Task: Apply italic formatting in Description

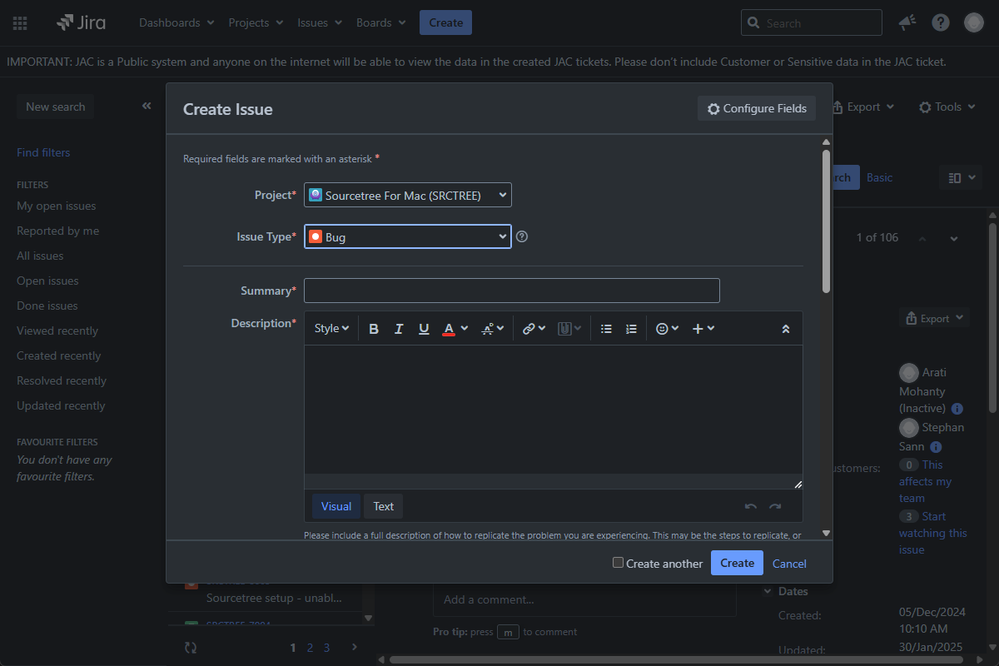Action: tap(399, 329)
